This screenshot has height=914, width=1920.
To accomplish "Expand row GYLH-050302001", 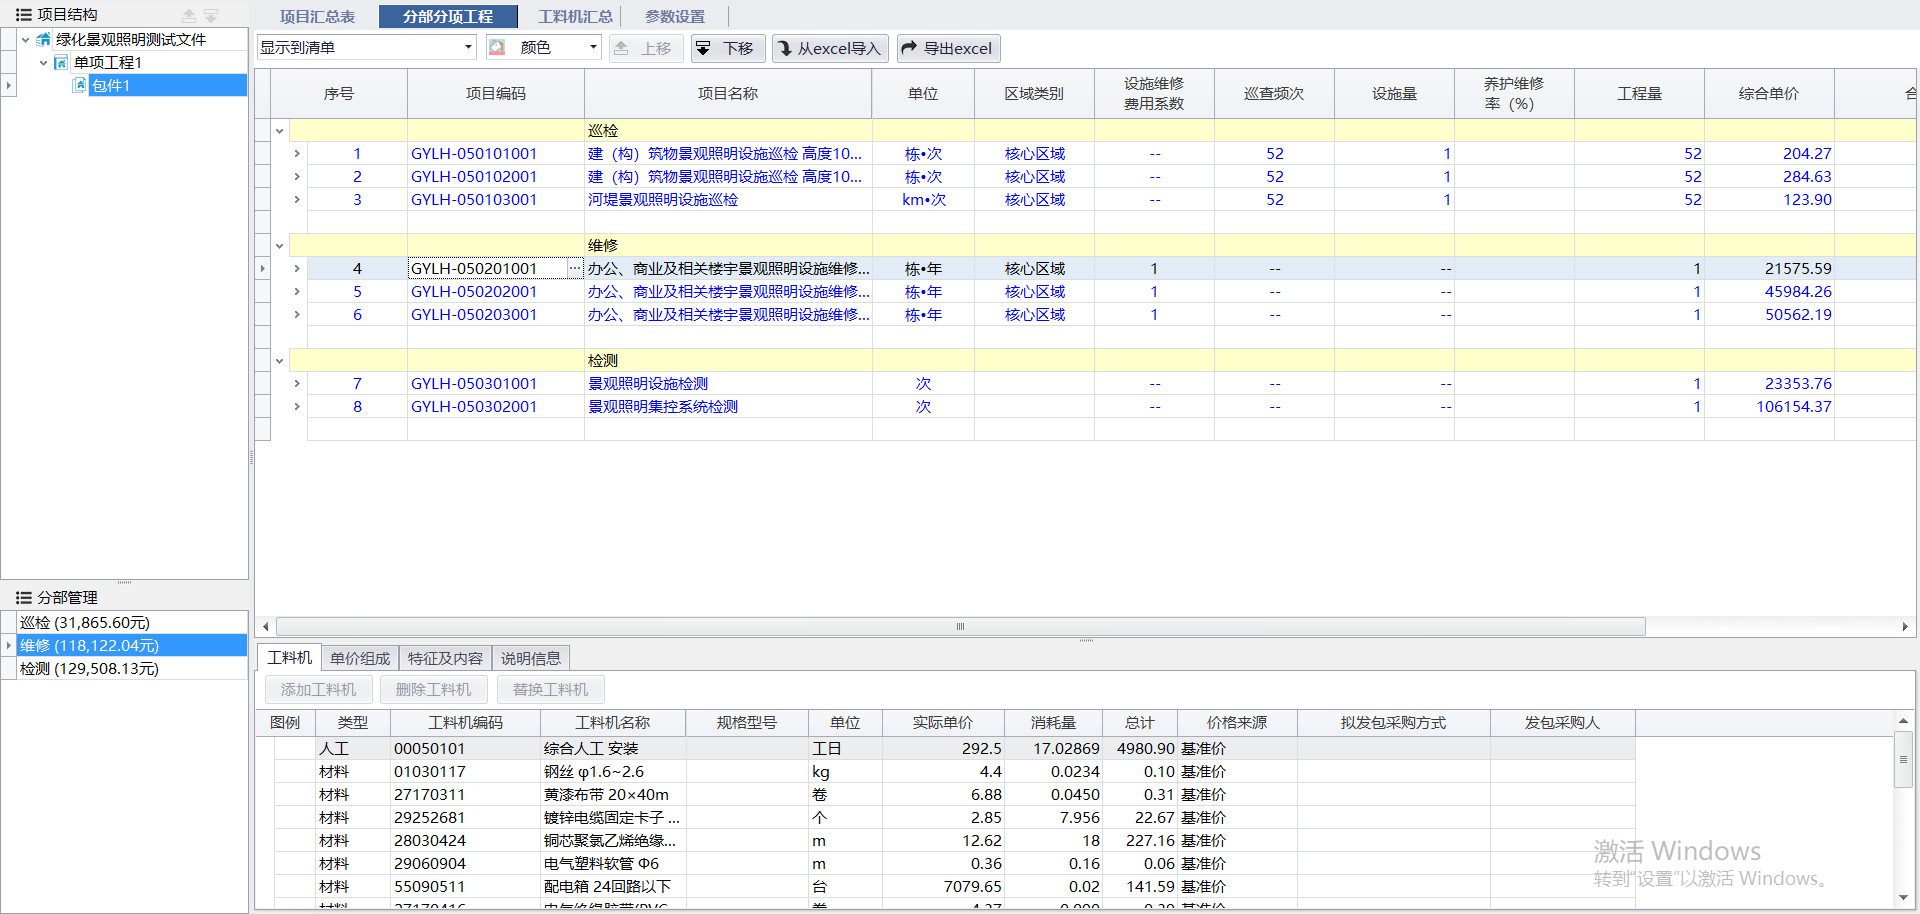I will [297, 407].
